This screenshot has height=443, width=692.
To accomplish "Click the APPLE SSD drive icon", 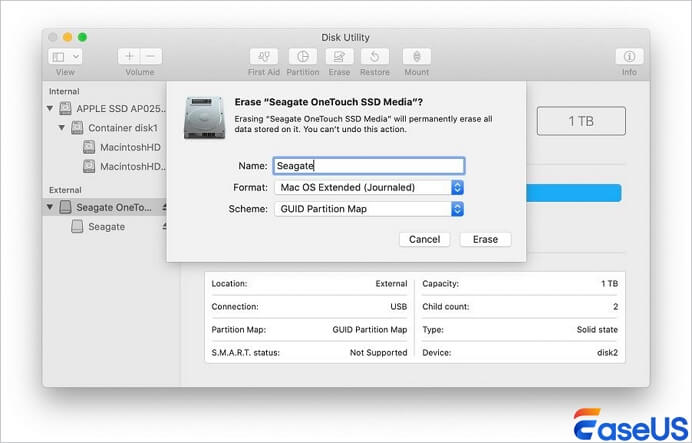I will click(65, 108).
